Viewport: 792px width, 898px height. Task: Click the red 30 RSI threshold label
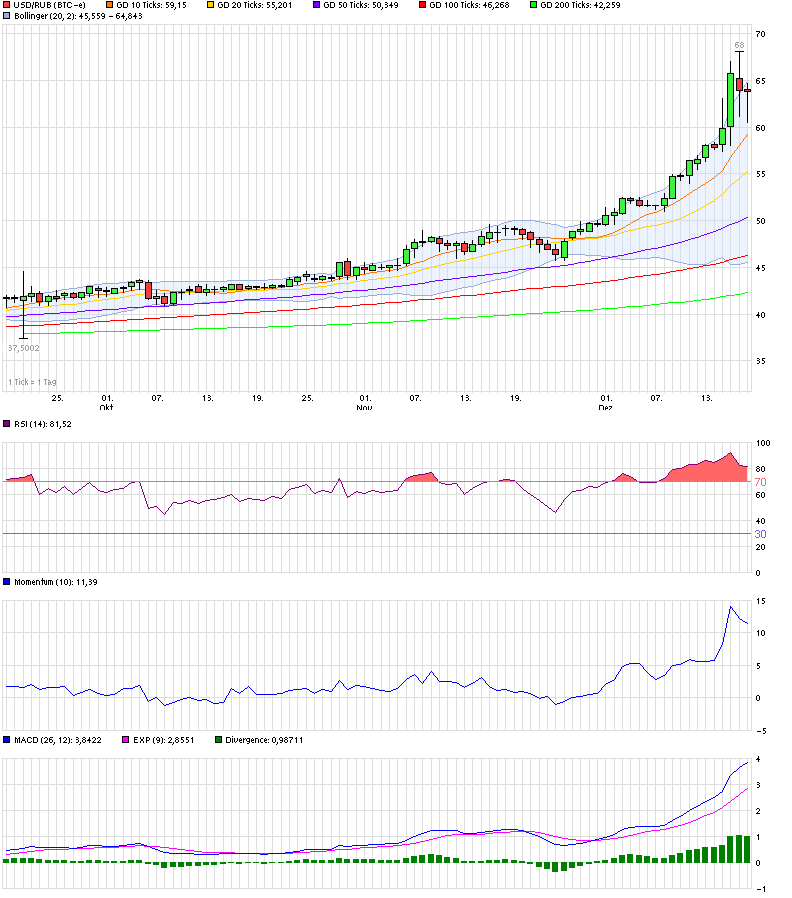coord(760,534)
